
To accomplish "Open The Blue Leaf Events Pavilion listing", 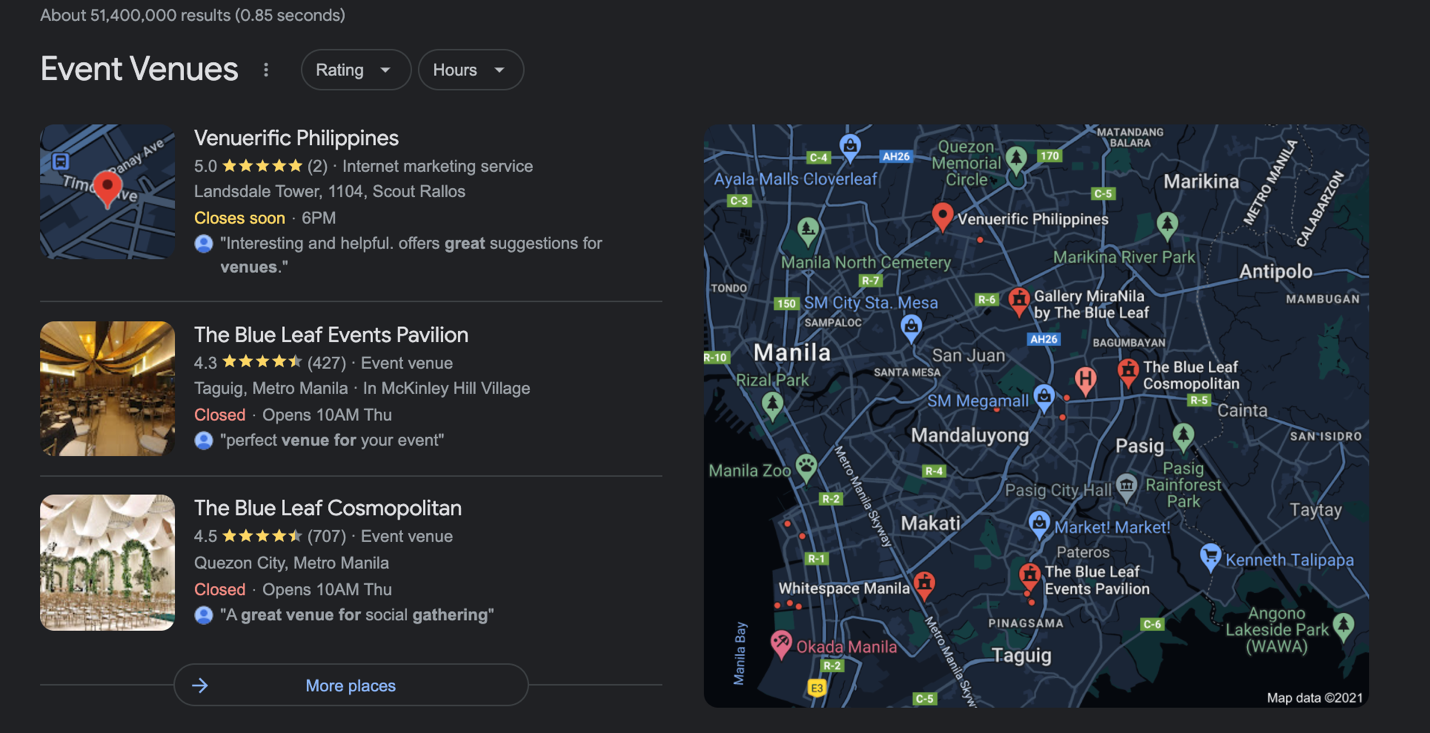I will click(331, 335).
